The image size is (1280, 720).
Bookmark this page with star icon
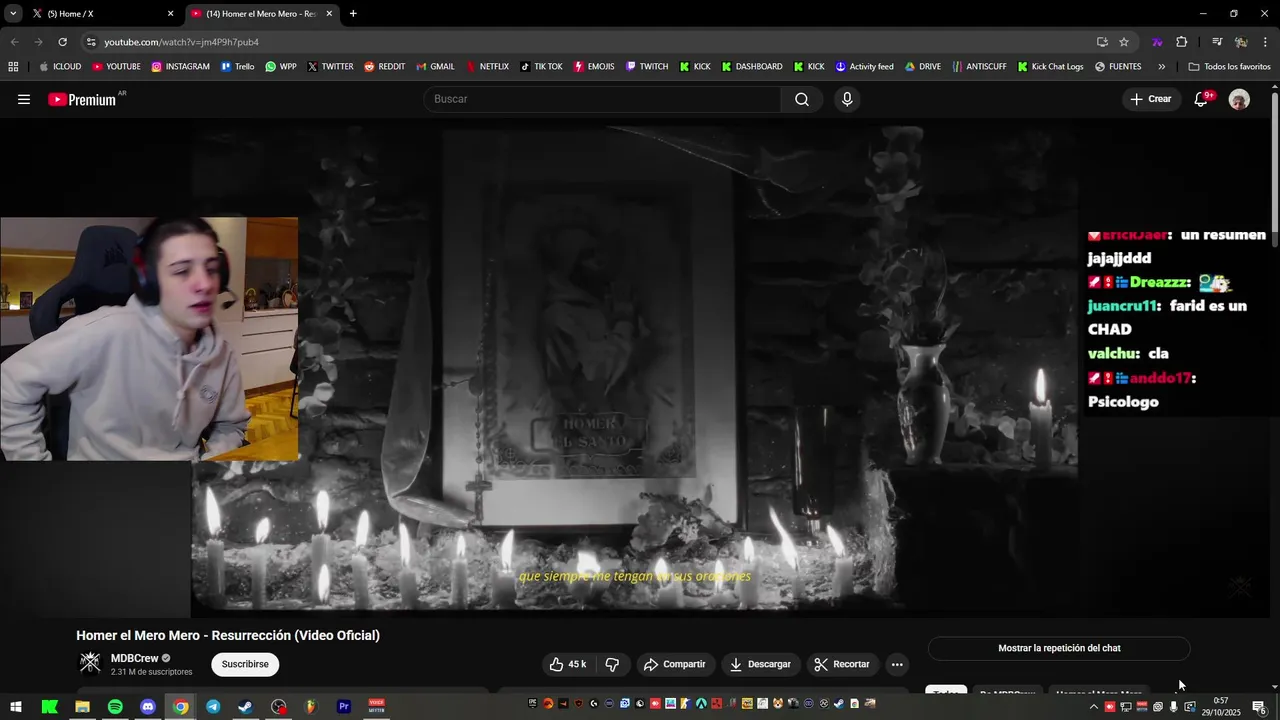1124,42
